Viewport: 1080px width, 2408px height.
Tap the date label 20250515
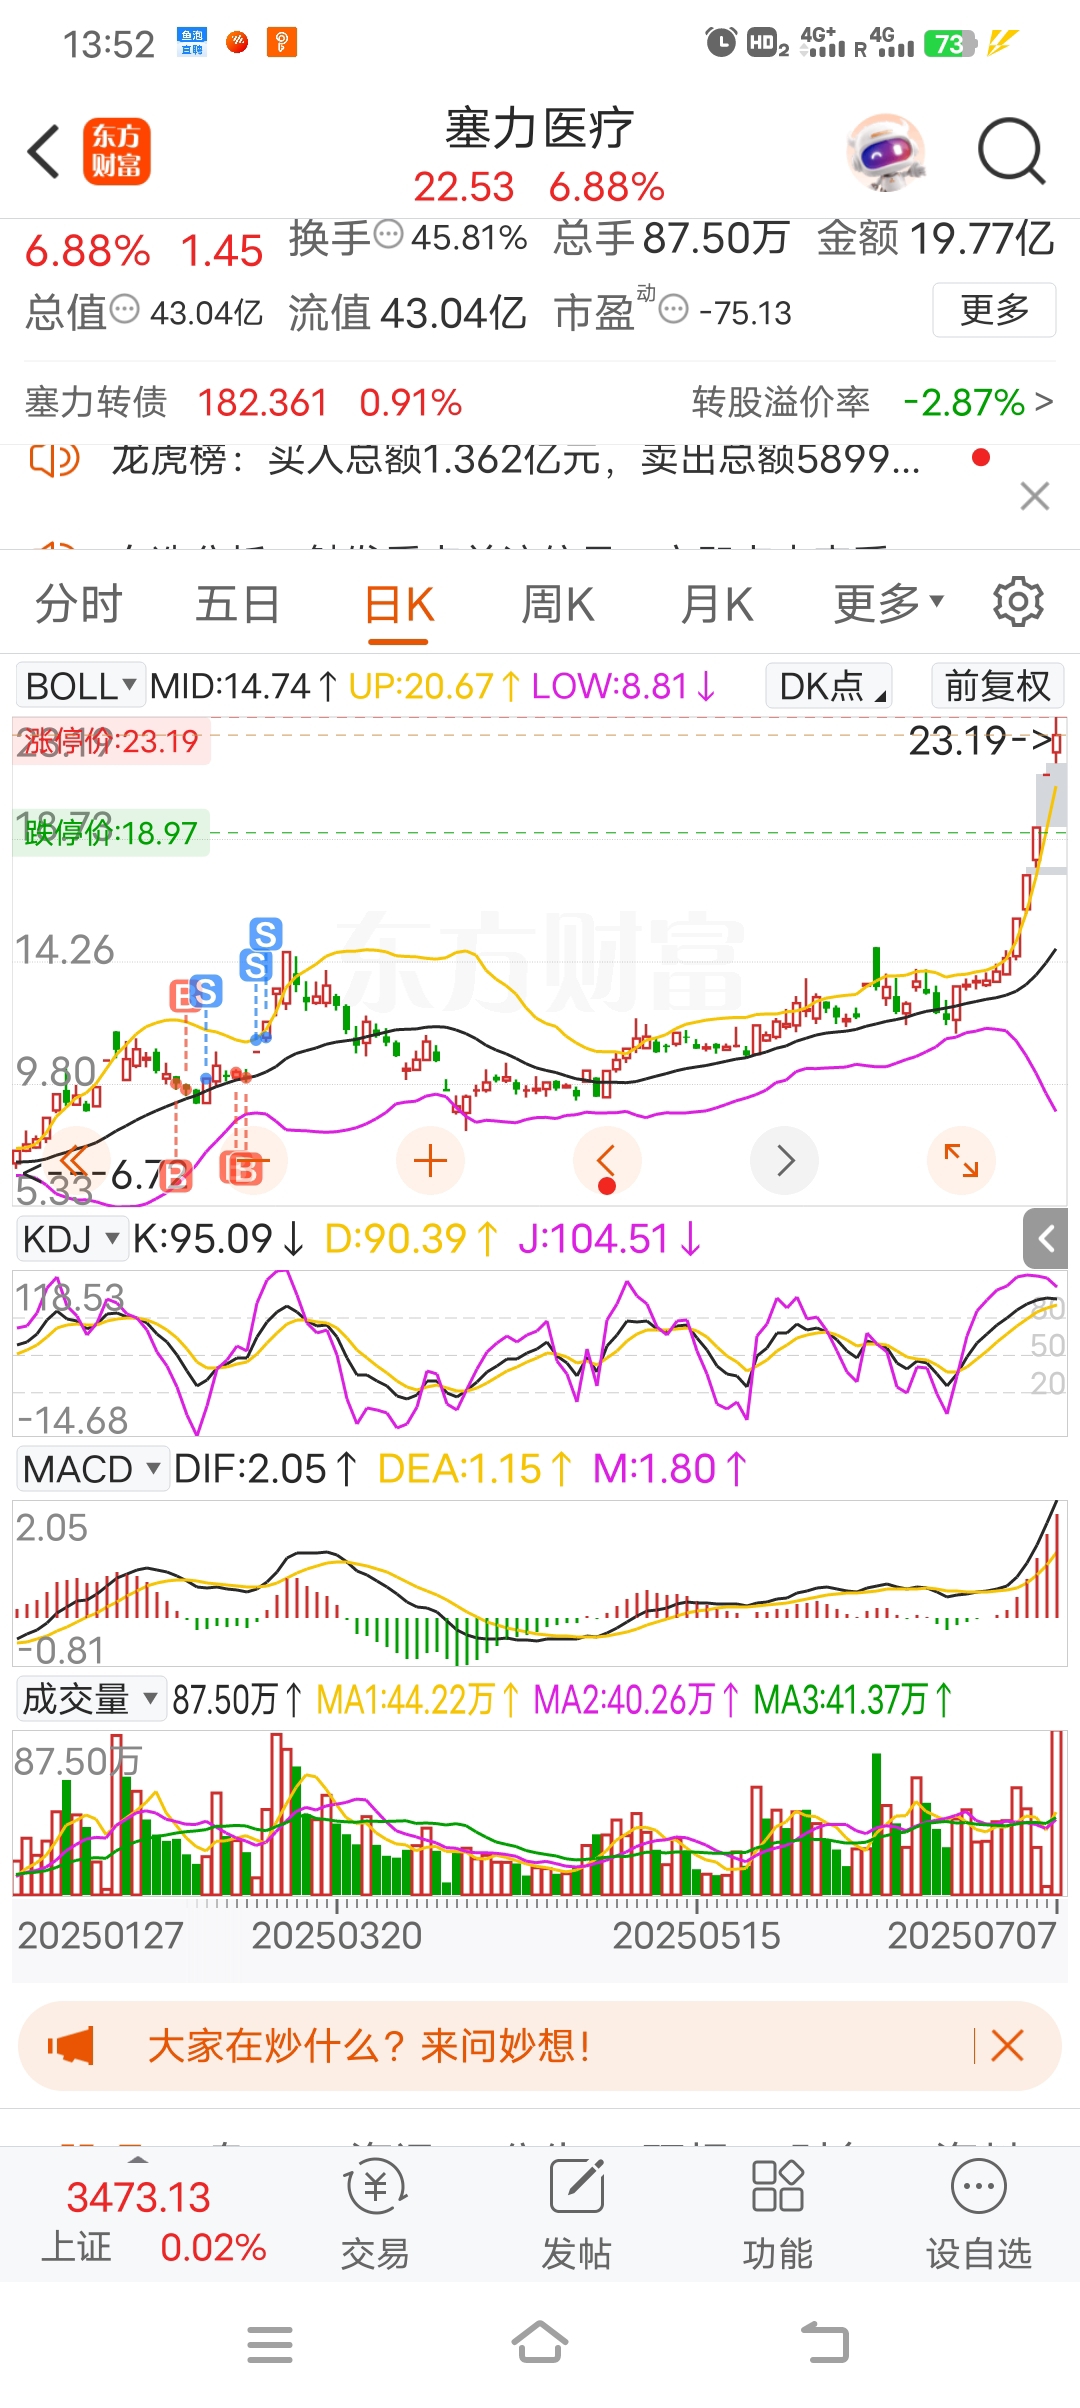point(696,1936)
